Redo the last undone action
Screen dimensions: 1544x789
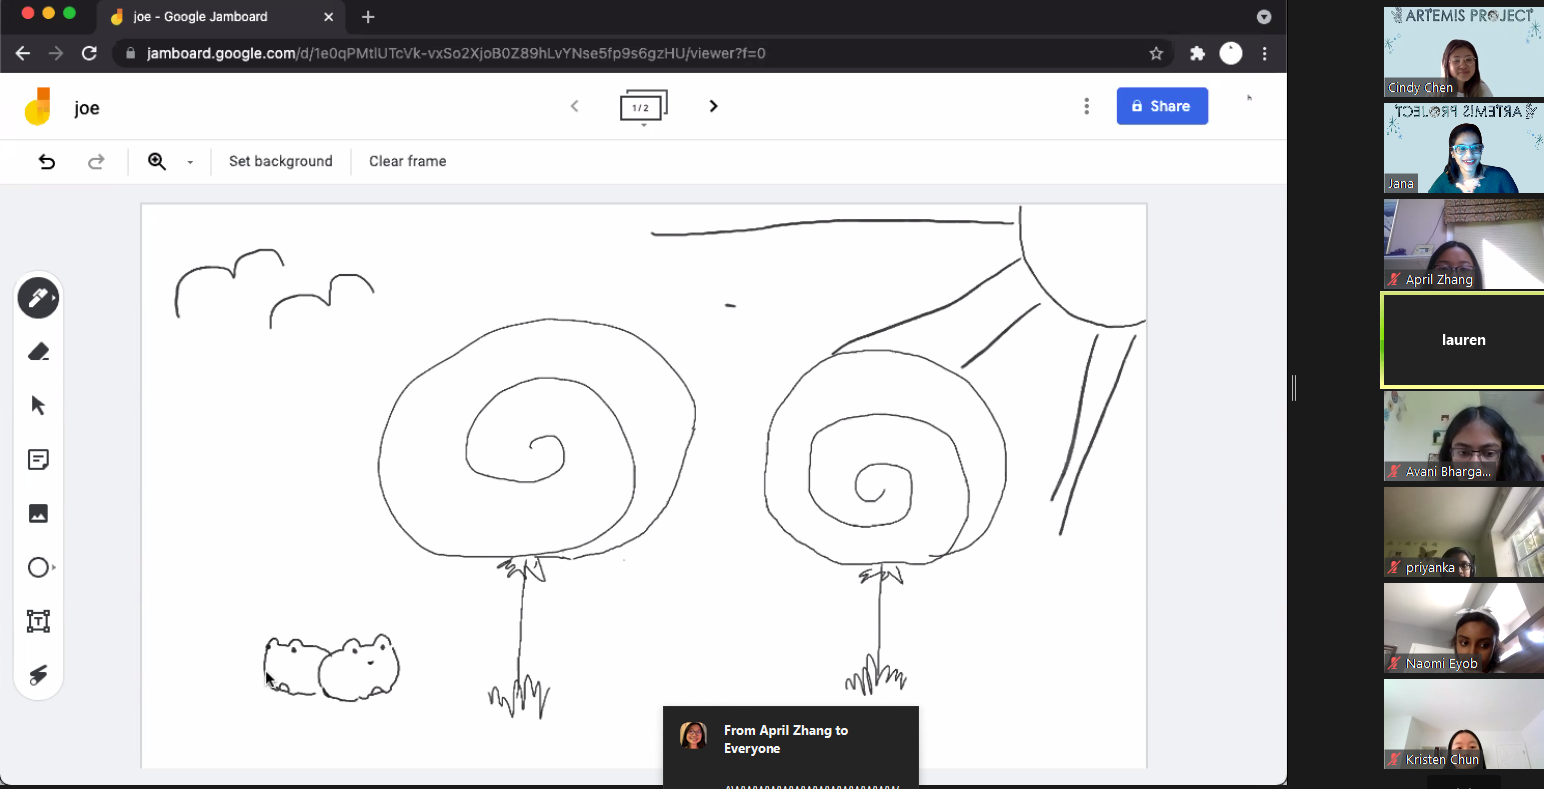(96, 161)
